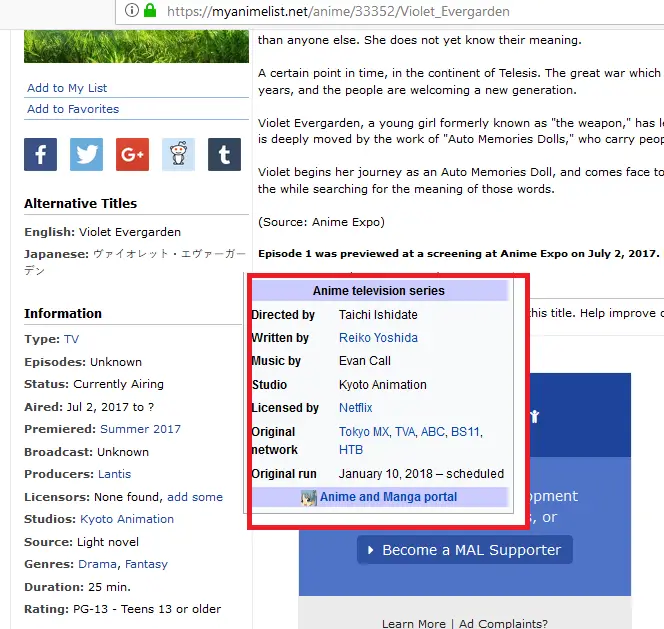
Task: Open Anime and Manga portal link
Action: (x=388, y=497)
